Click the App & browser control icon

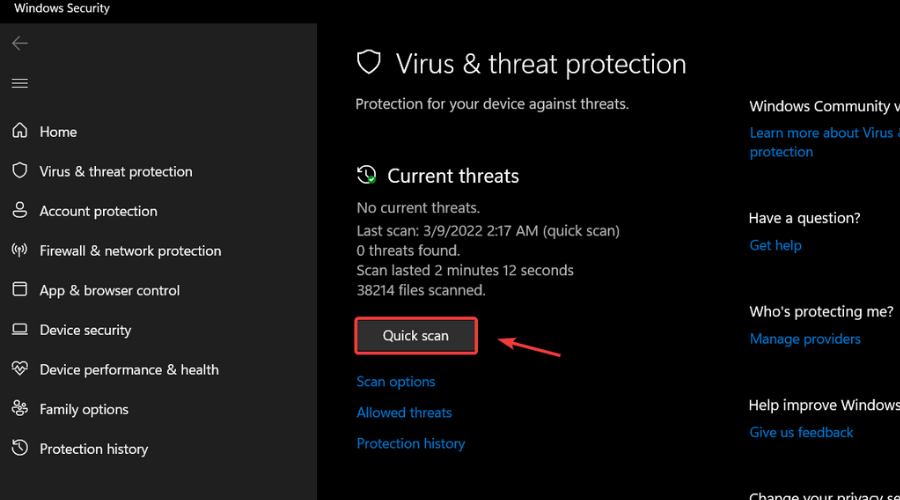click(20, 290)
